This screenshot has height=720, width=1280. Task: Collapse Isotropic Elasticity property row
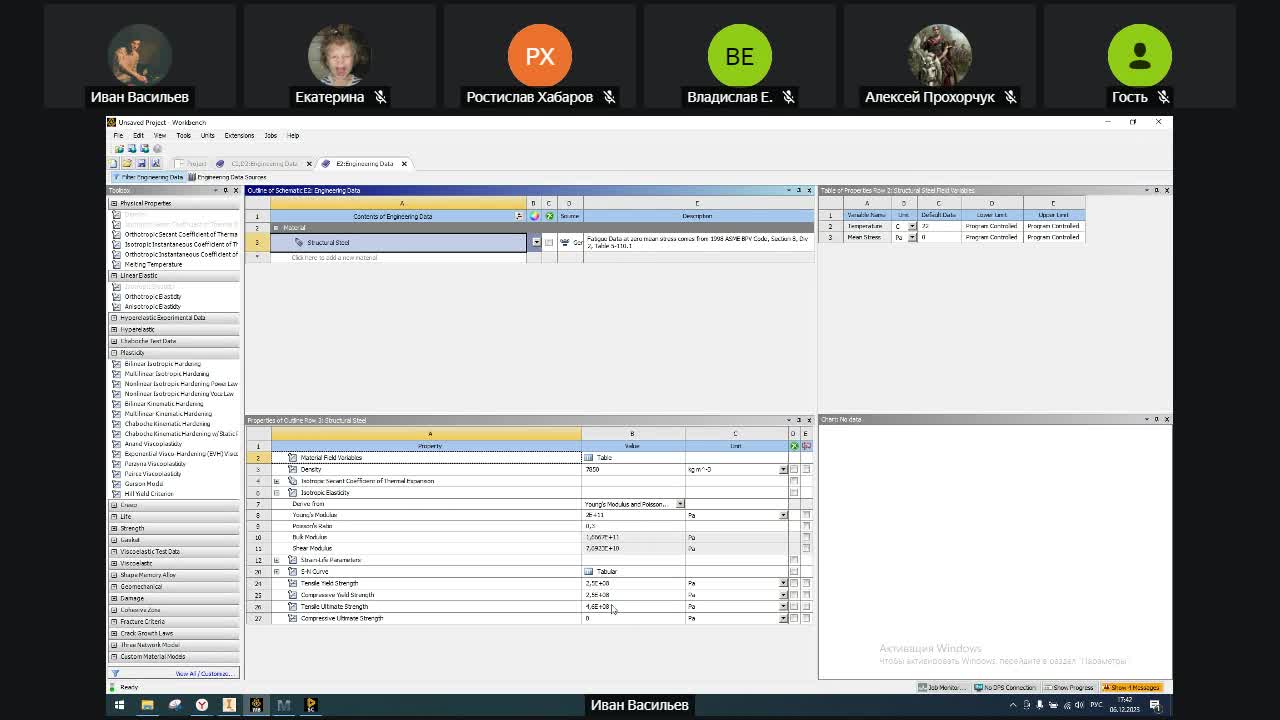277,492
